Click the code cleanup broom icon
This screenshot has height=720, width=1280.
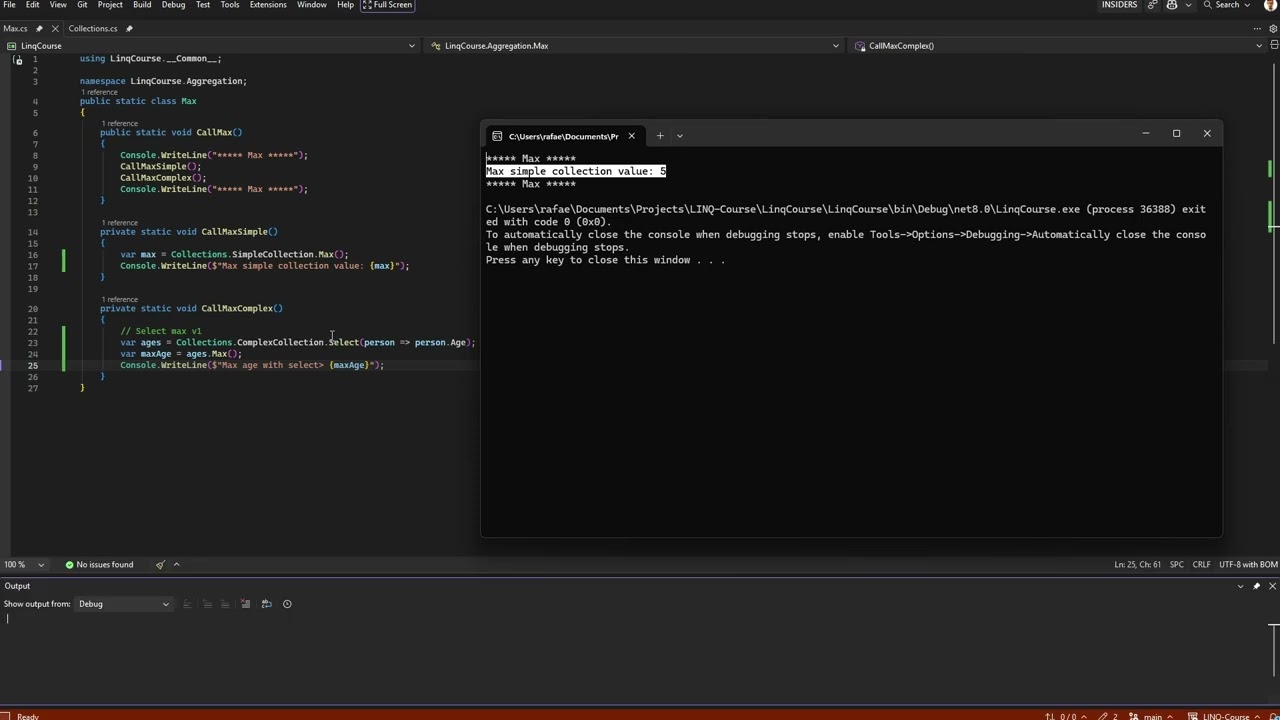pyautogui.click(x=160, y=565)
